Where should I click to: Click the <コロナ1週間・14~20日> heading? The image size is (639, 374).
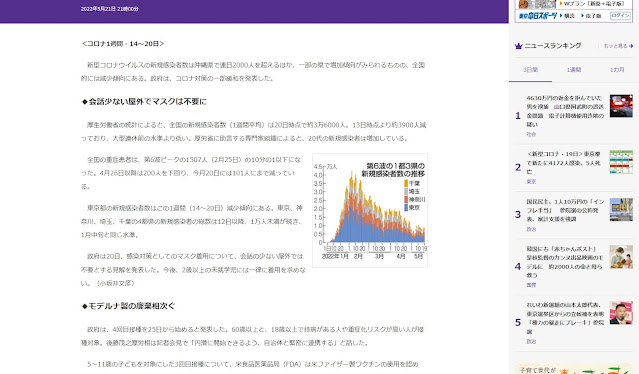123,44
